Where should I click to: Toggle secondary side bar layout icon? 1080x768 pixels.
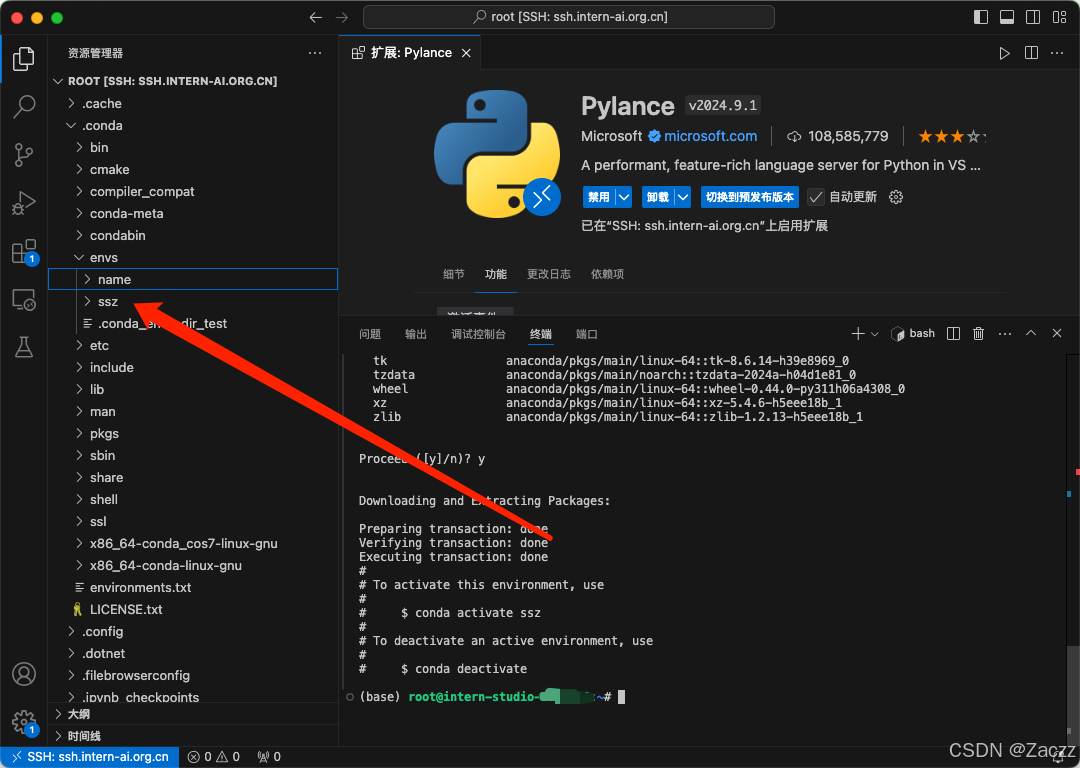[x=1033, y=17]
